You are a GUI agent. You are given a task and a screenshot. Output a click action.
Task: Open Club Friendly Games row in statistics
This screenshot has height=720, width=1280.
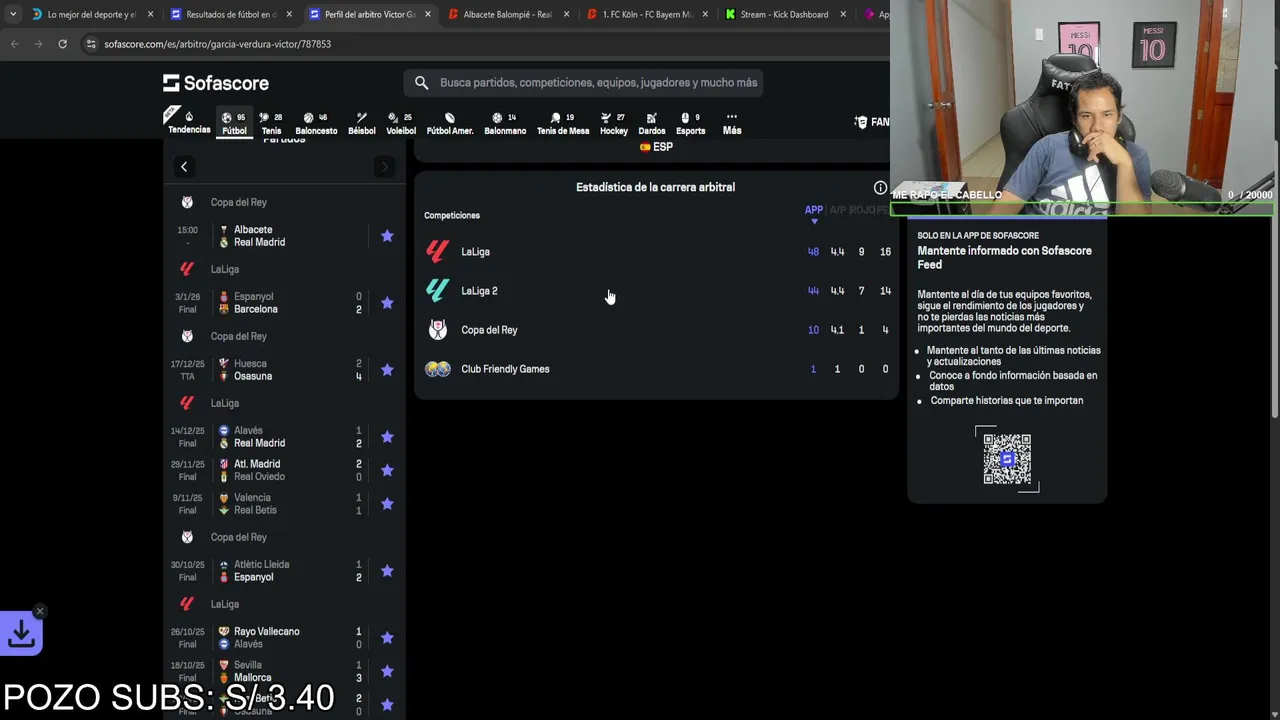pos(656,369)
